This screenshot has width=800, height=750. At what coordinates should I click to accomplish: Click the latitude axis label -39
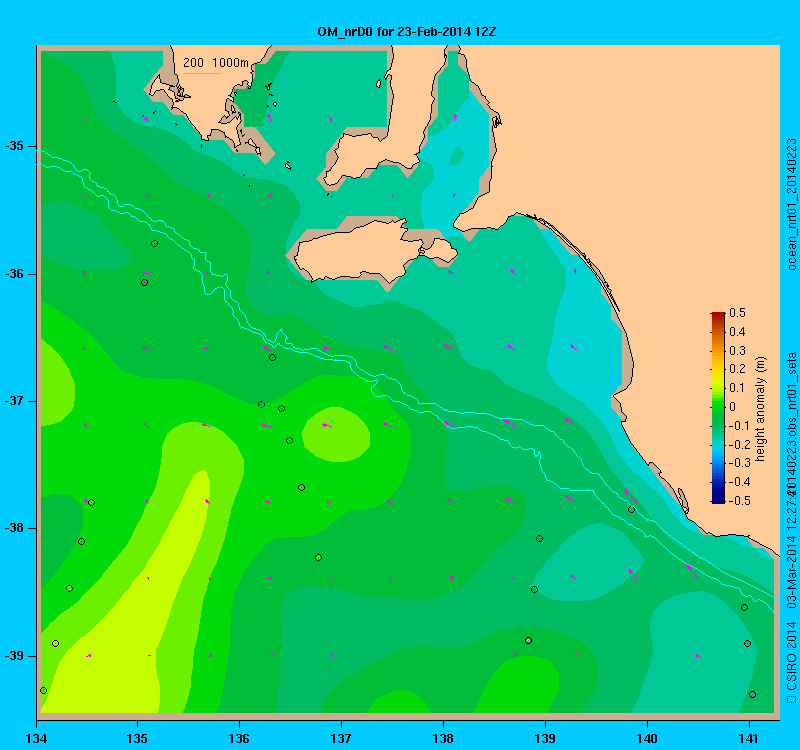point(14,656)
